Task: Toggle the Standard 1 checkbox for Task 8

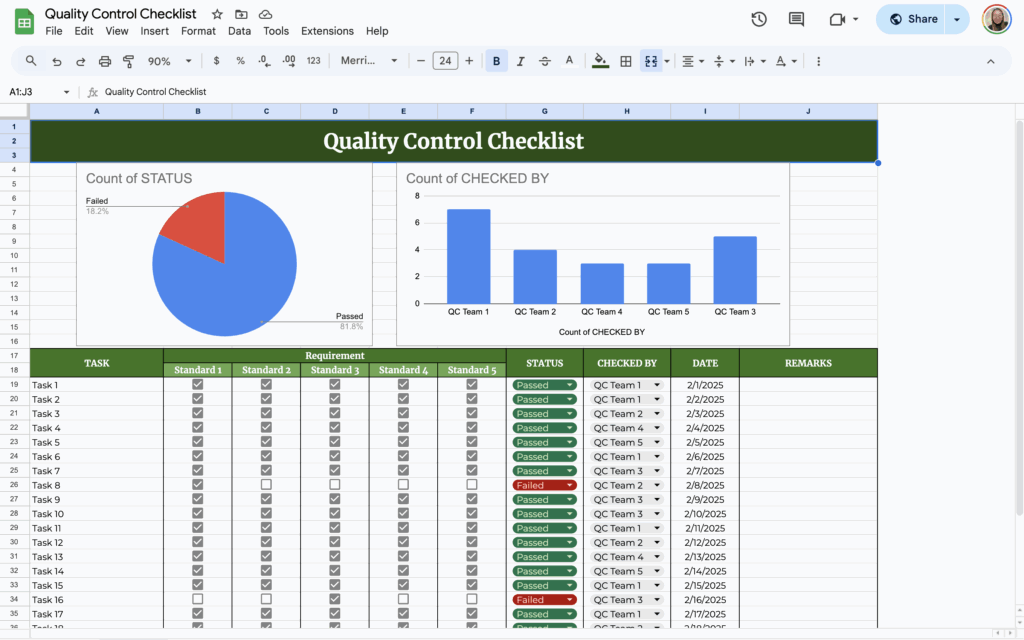Action: [197, 485]
